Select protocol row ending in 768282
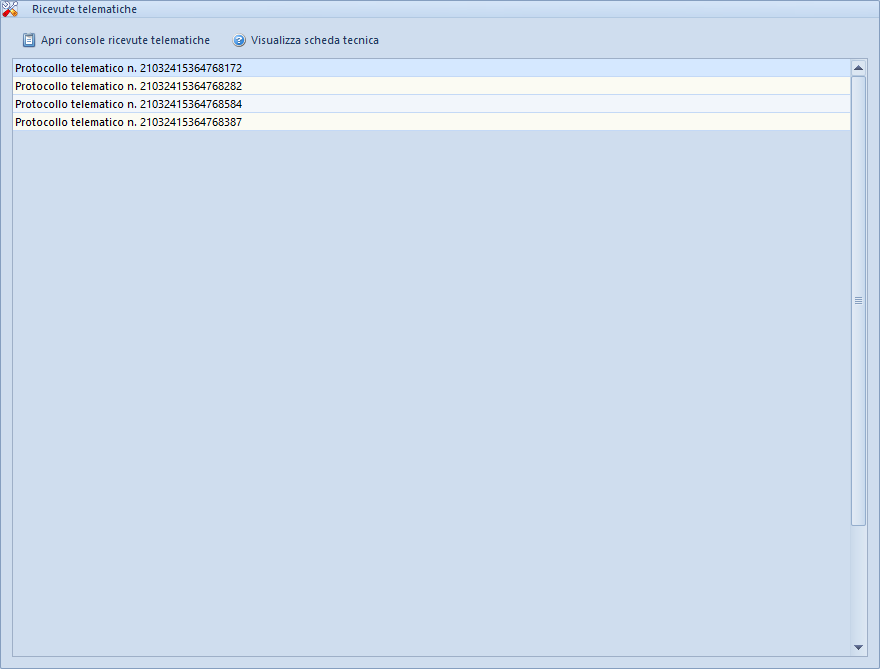This screenshot has height=669, width=880. pos(128,86)
